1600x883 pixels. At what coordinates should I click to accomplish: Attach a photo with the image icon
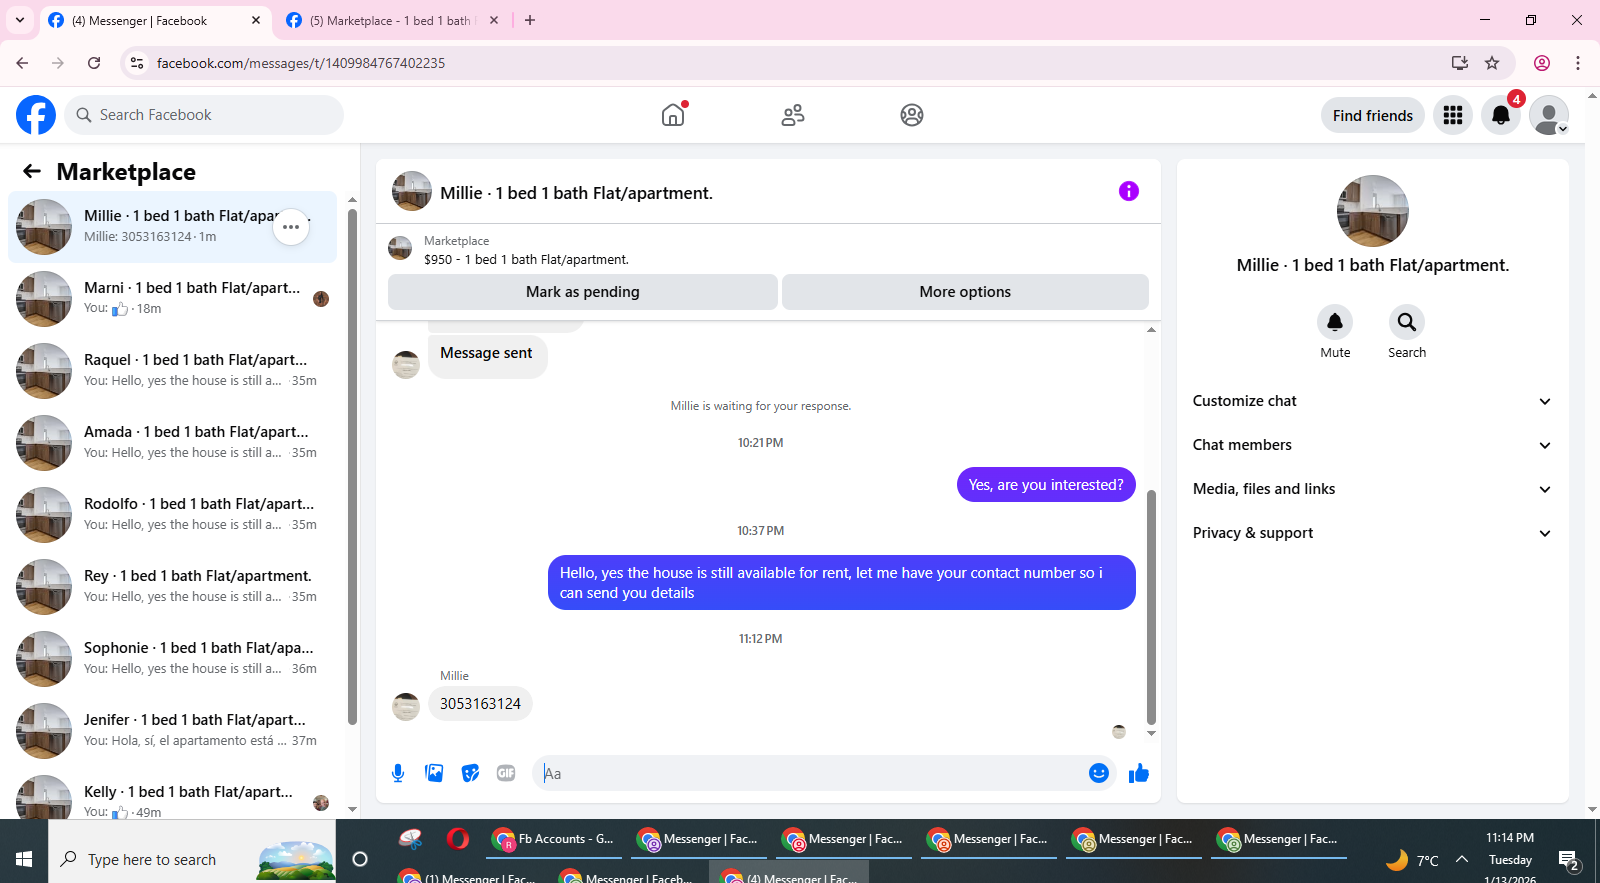point(434,773)
